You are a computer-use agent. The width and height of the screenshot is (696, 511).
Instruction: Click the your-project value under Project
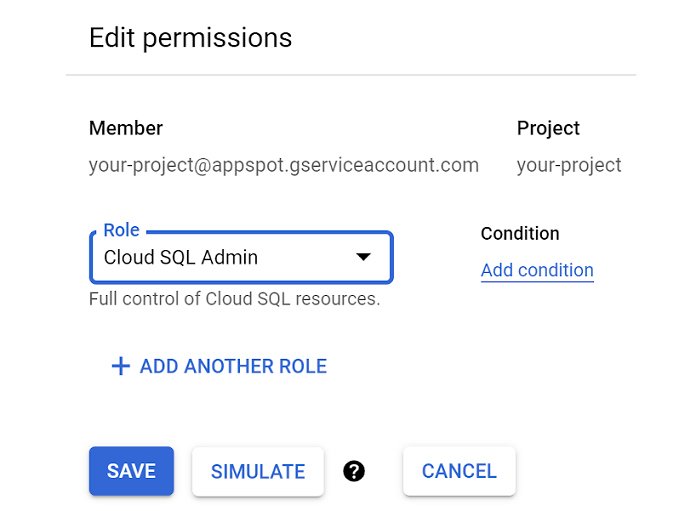569,165
